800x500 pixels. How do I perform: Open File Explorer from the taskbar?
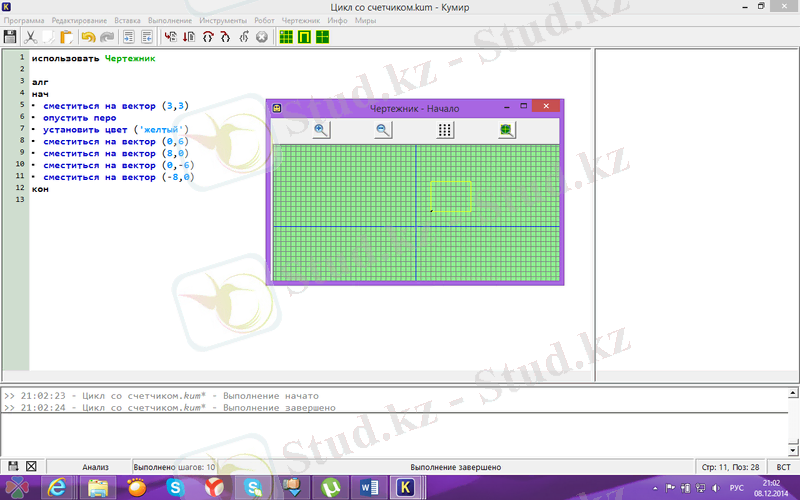pos(97,488)
